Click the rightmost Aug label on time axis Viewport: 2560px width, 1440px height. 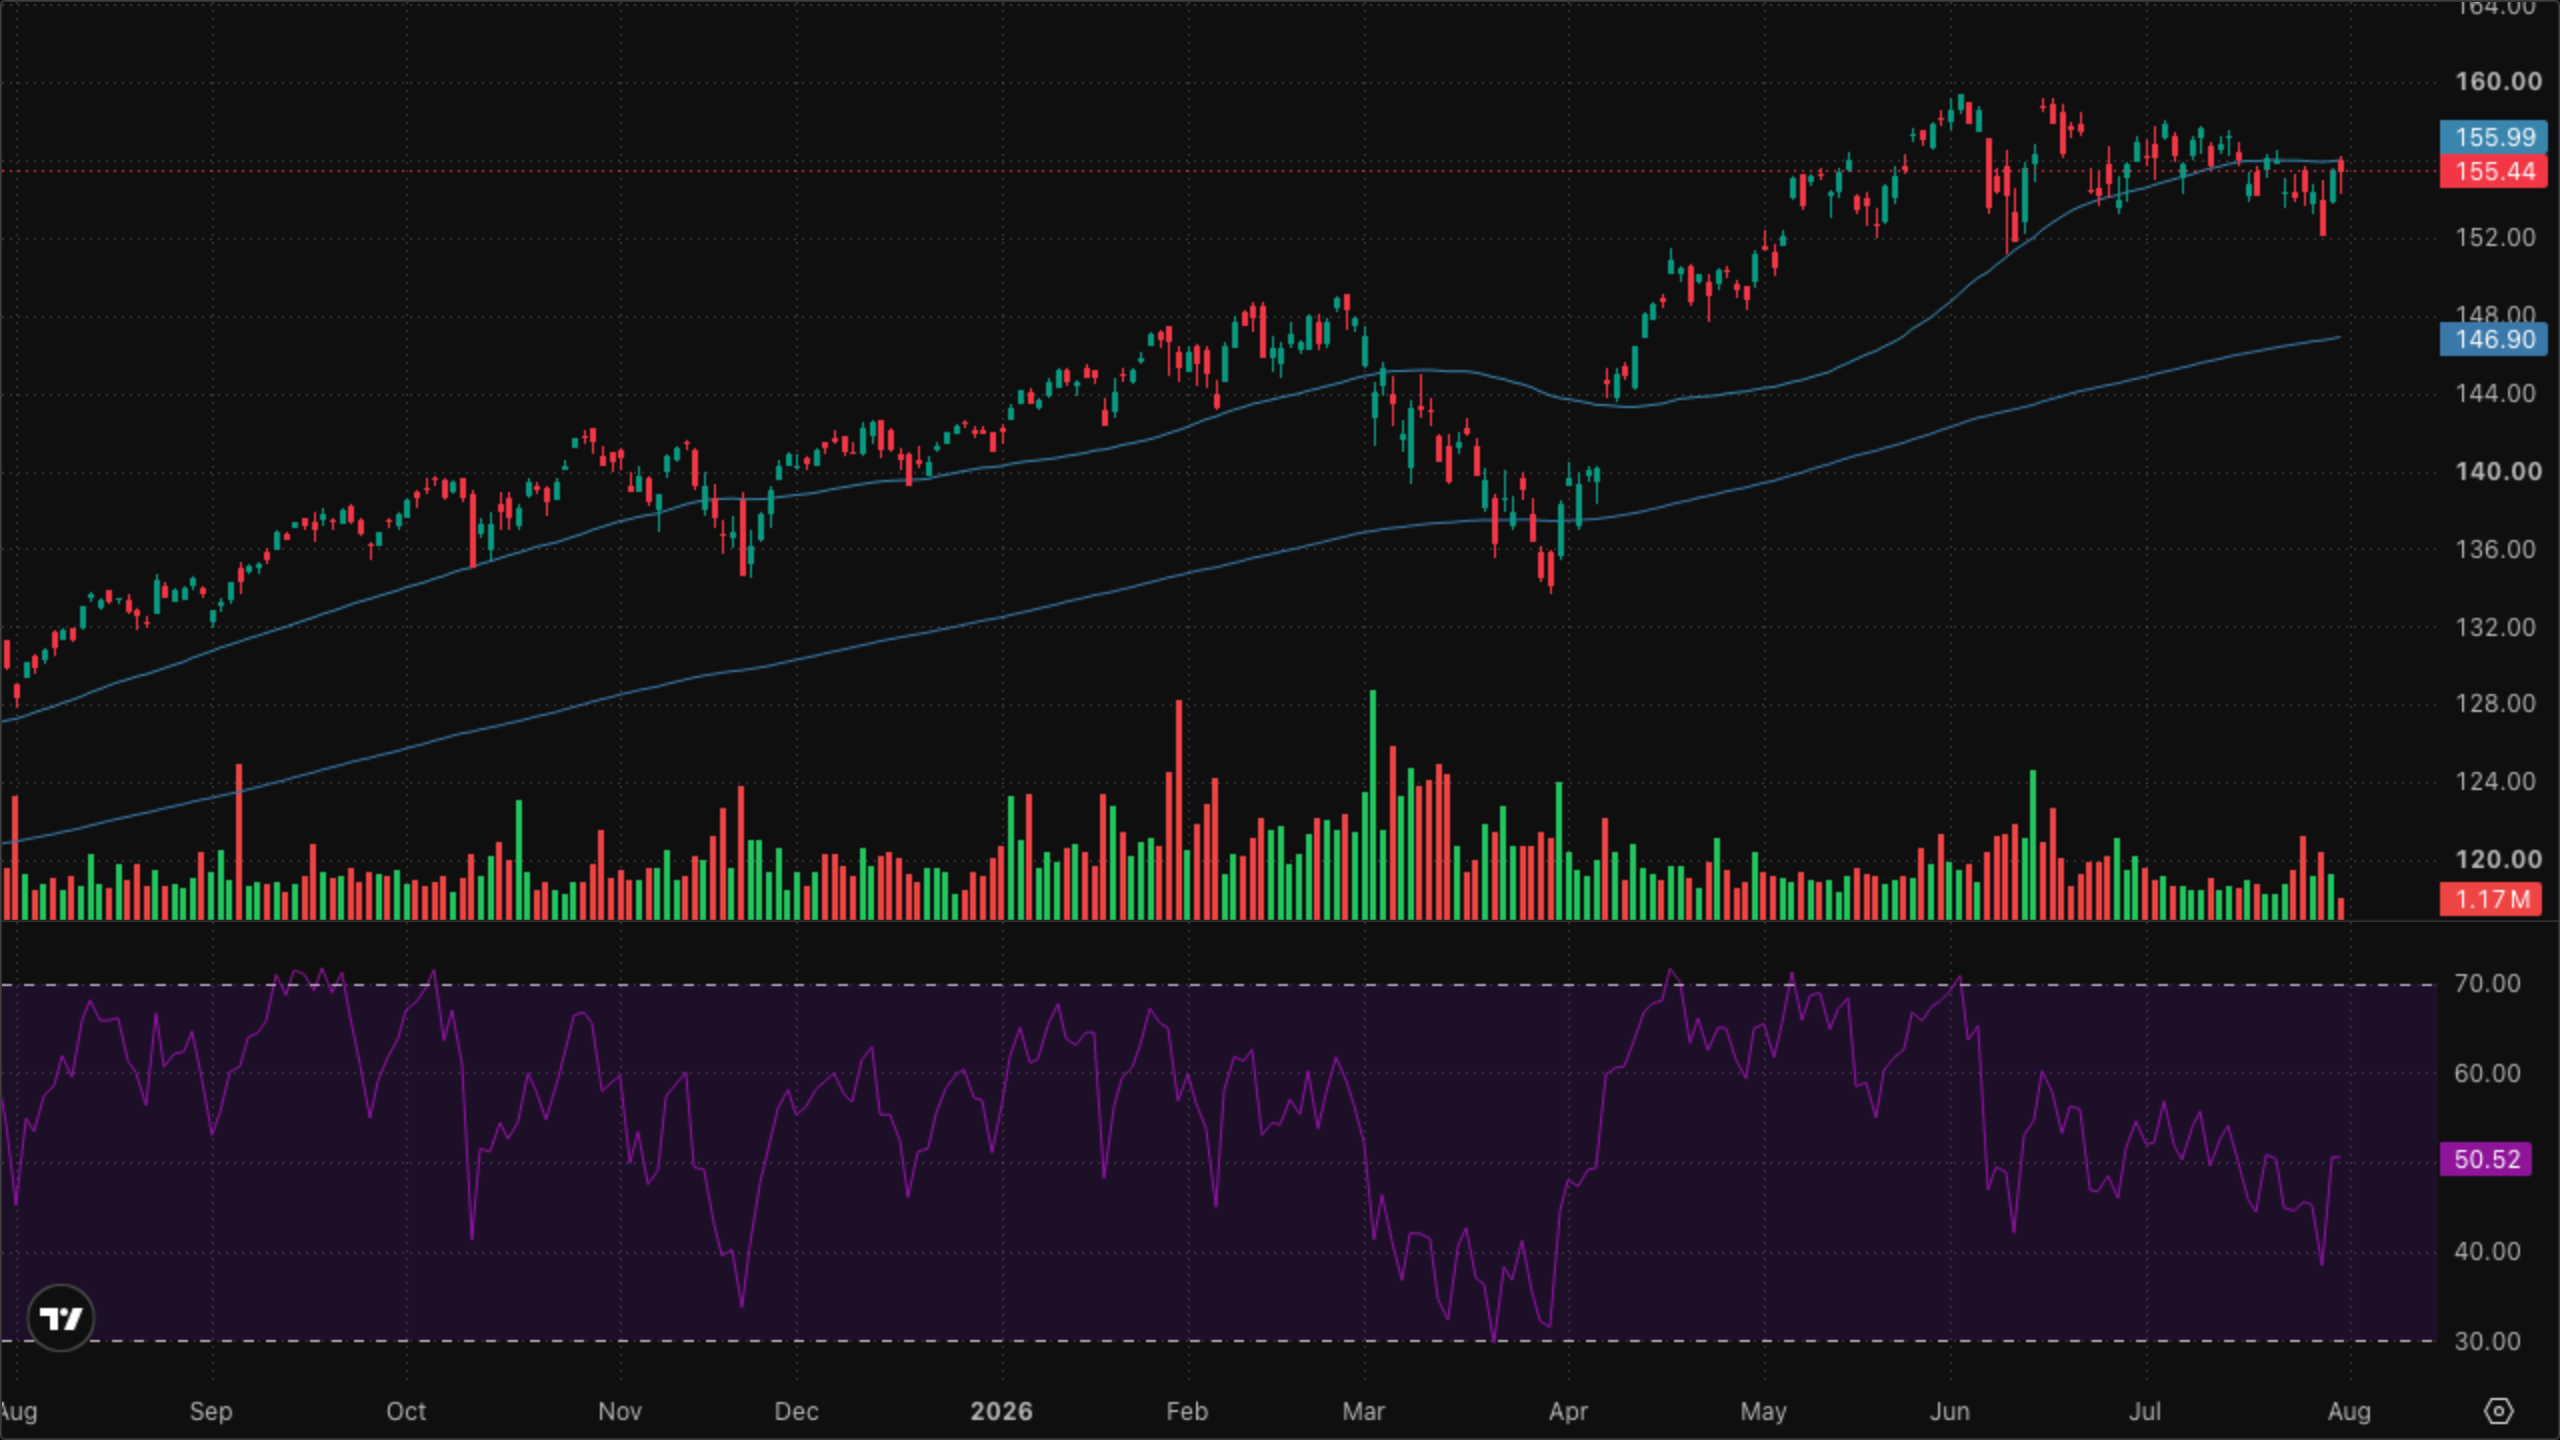[x=2349, y=1411]
